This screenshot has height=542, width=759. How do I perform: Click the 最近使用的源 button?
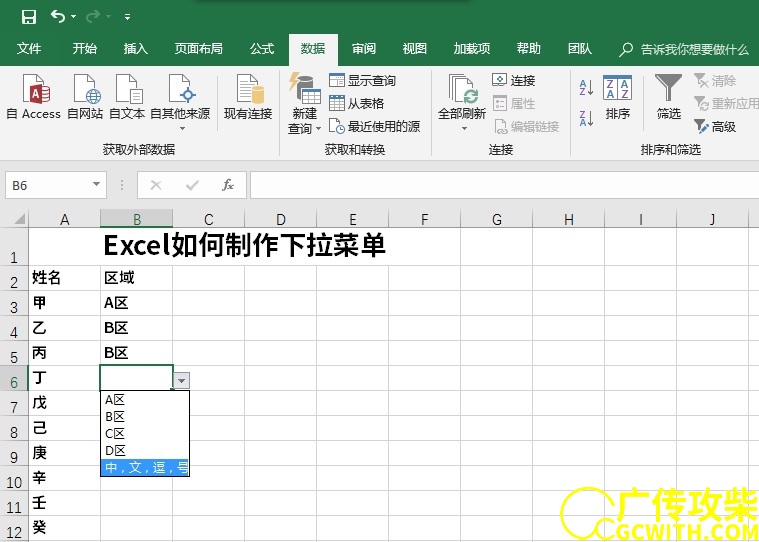(x=374, y=126)
